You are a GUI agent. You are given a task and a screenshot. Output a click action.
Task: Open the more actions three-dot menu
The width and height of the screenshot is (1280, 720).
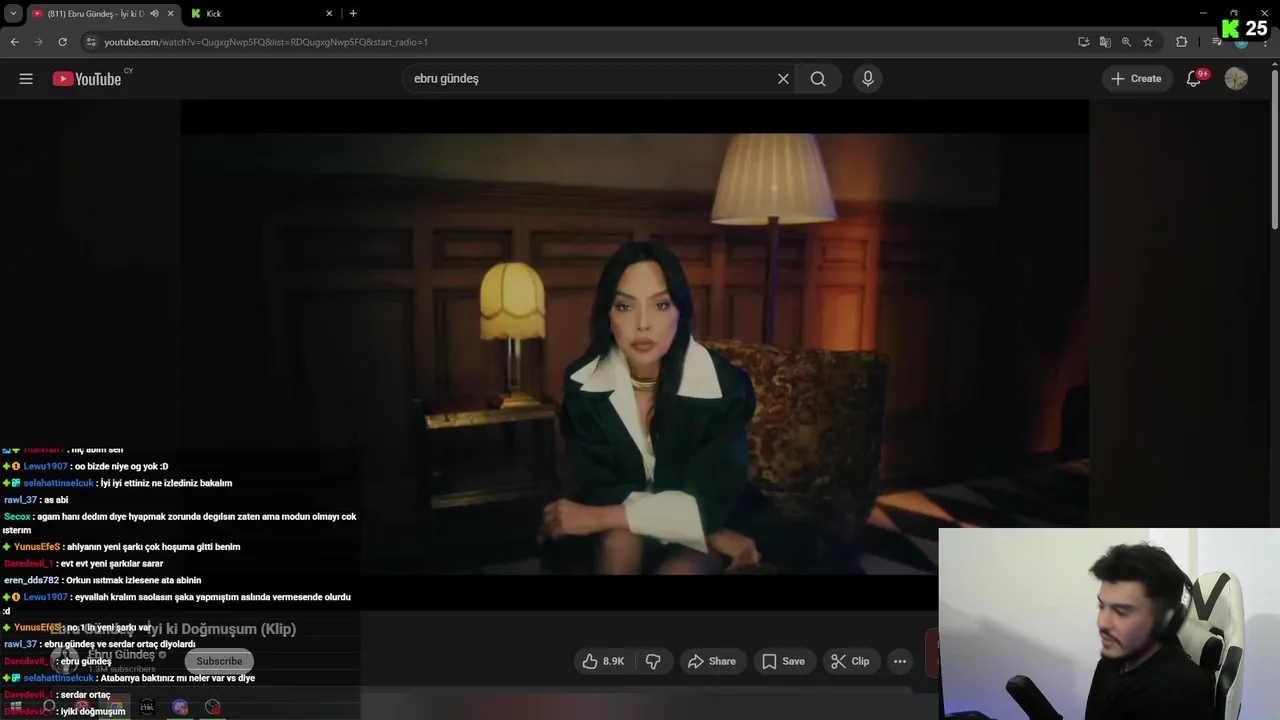[x=900, y=661]
